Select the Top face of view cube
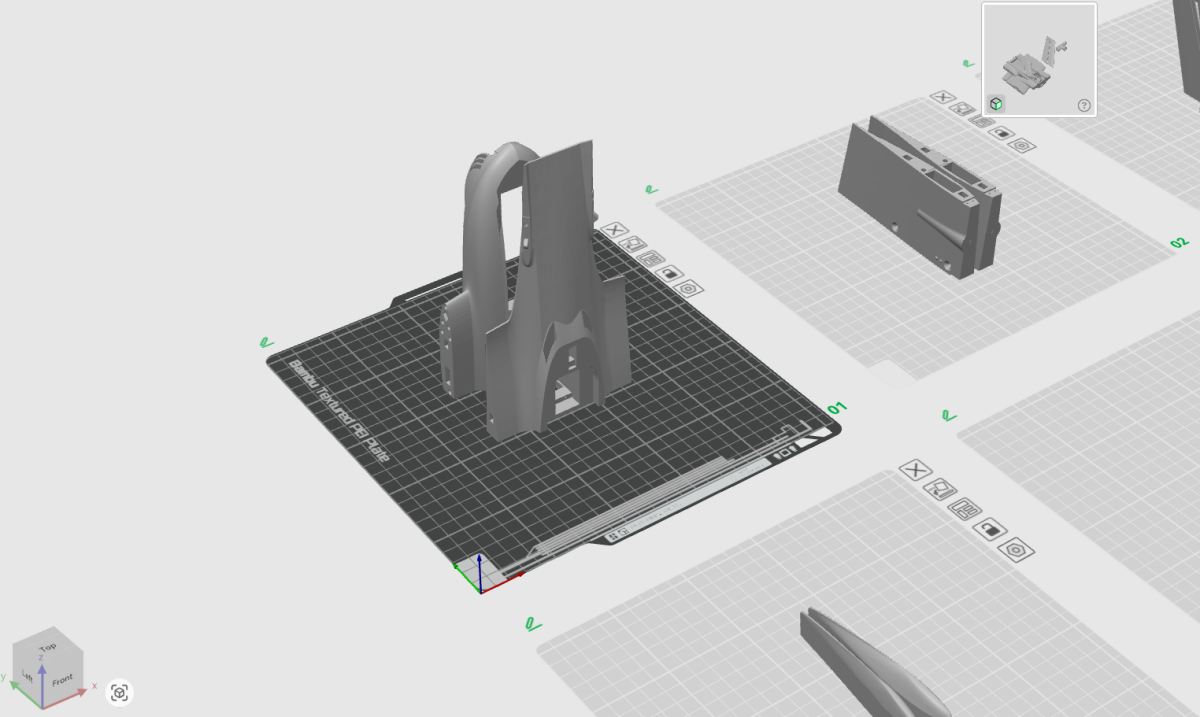Viewport: 1200px width, 717px height. click(47, 648)
